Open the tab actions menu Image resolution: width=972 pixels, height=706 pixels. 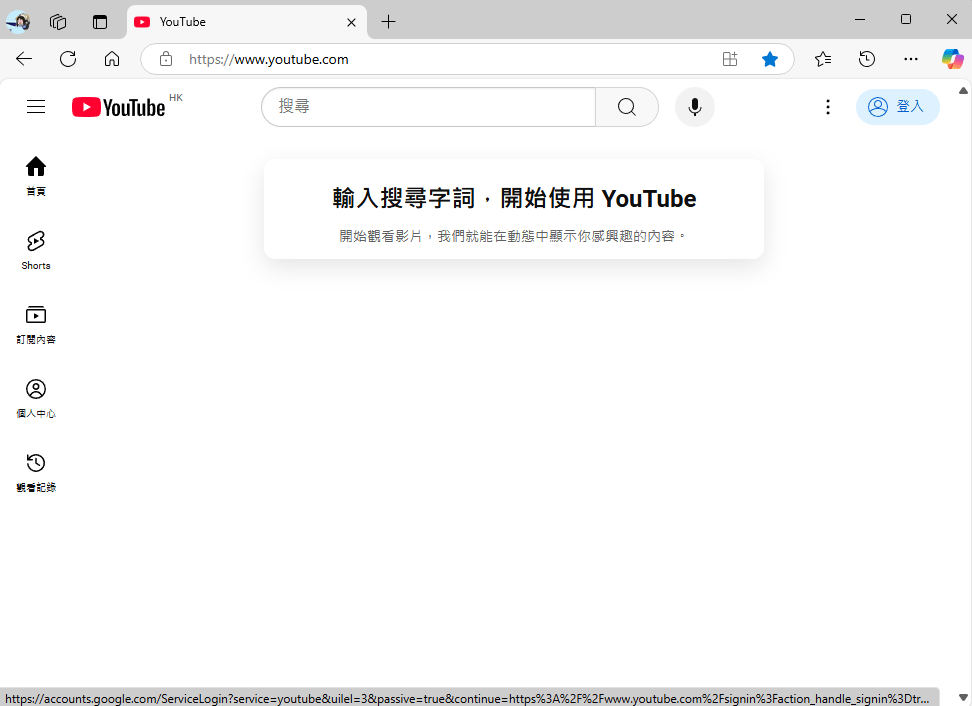pos(100,22)
